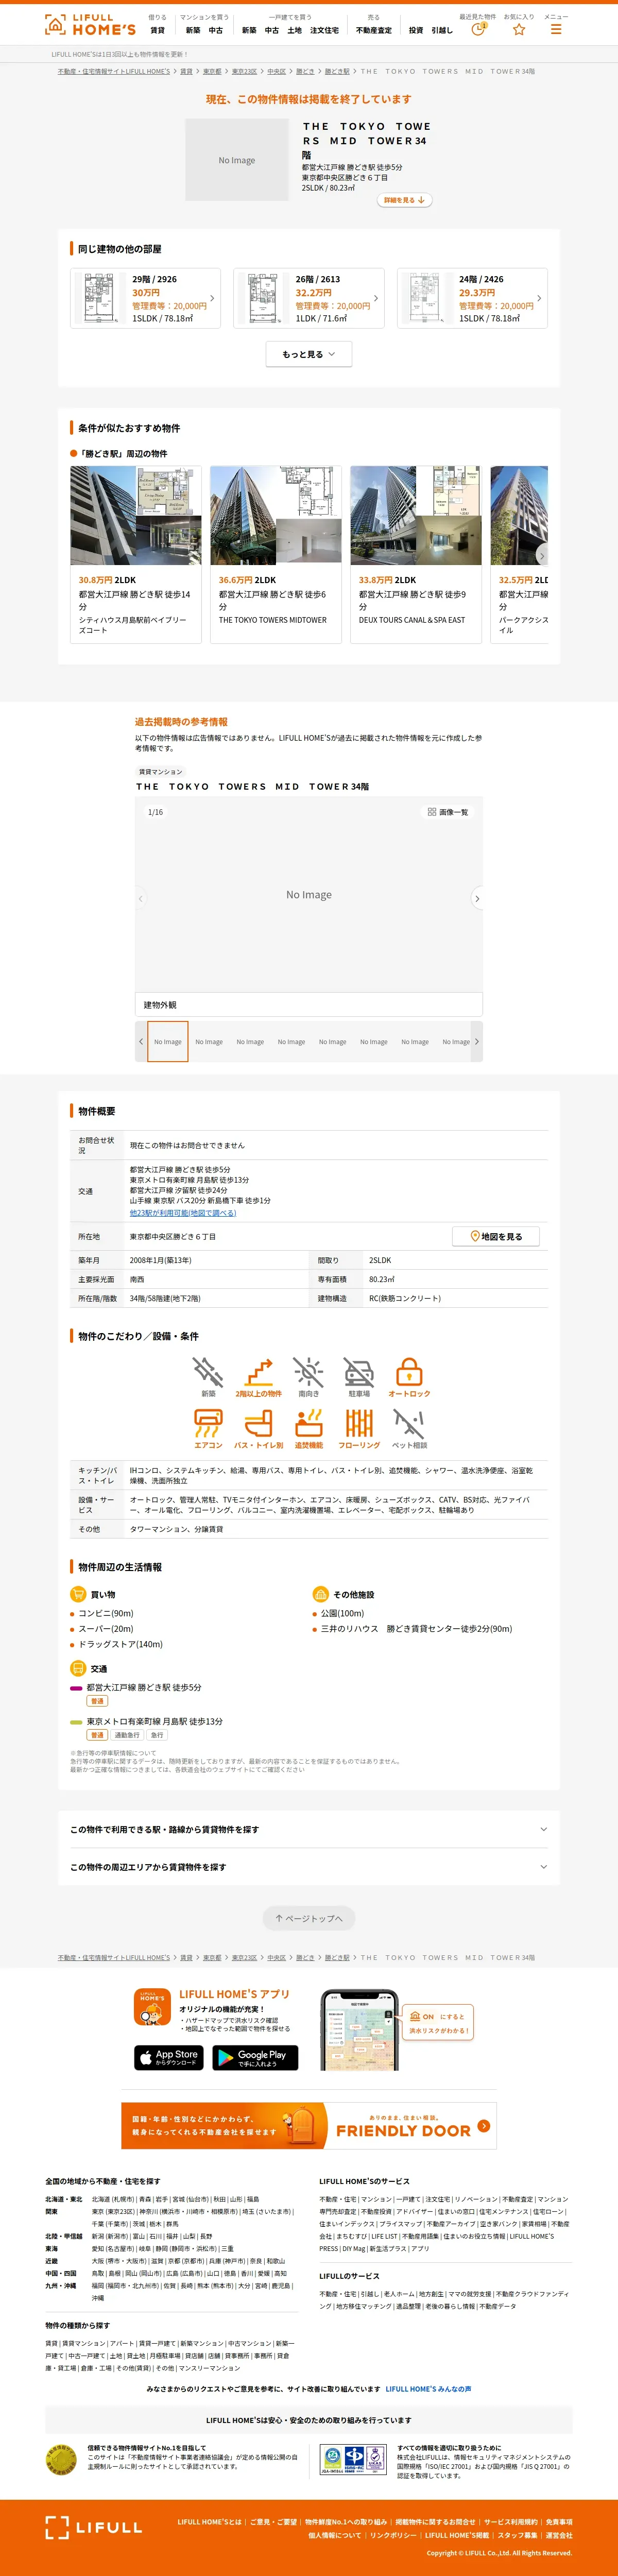Click the 新築 not-applicable feature icon
Screen dimensions: 618x2576
click(x=208, y=1371)
